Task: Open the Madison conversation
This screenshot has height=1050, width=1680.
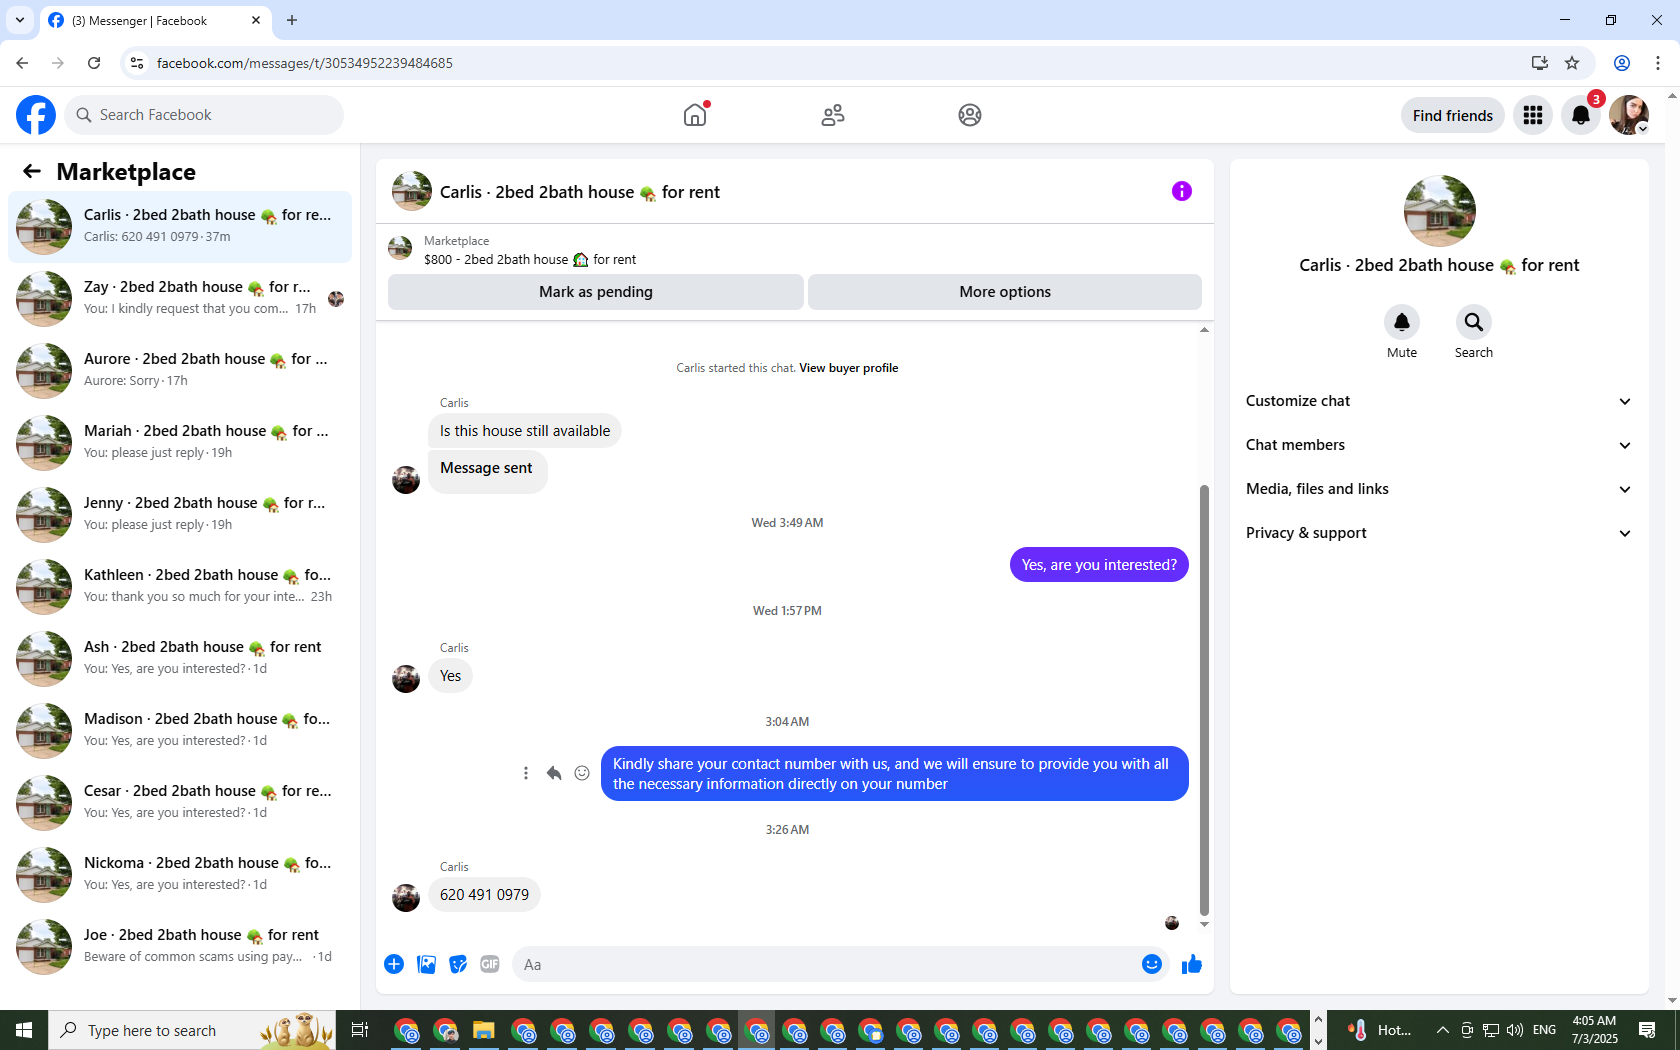Action: pyautogui.click(x=180, y=730)
